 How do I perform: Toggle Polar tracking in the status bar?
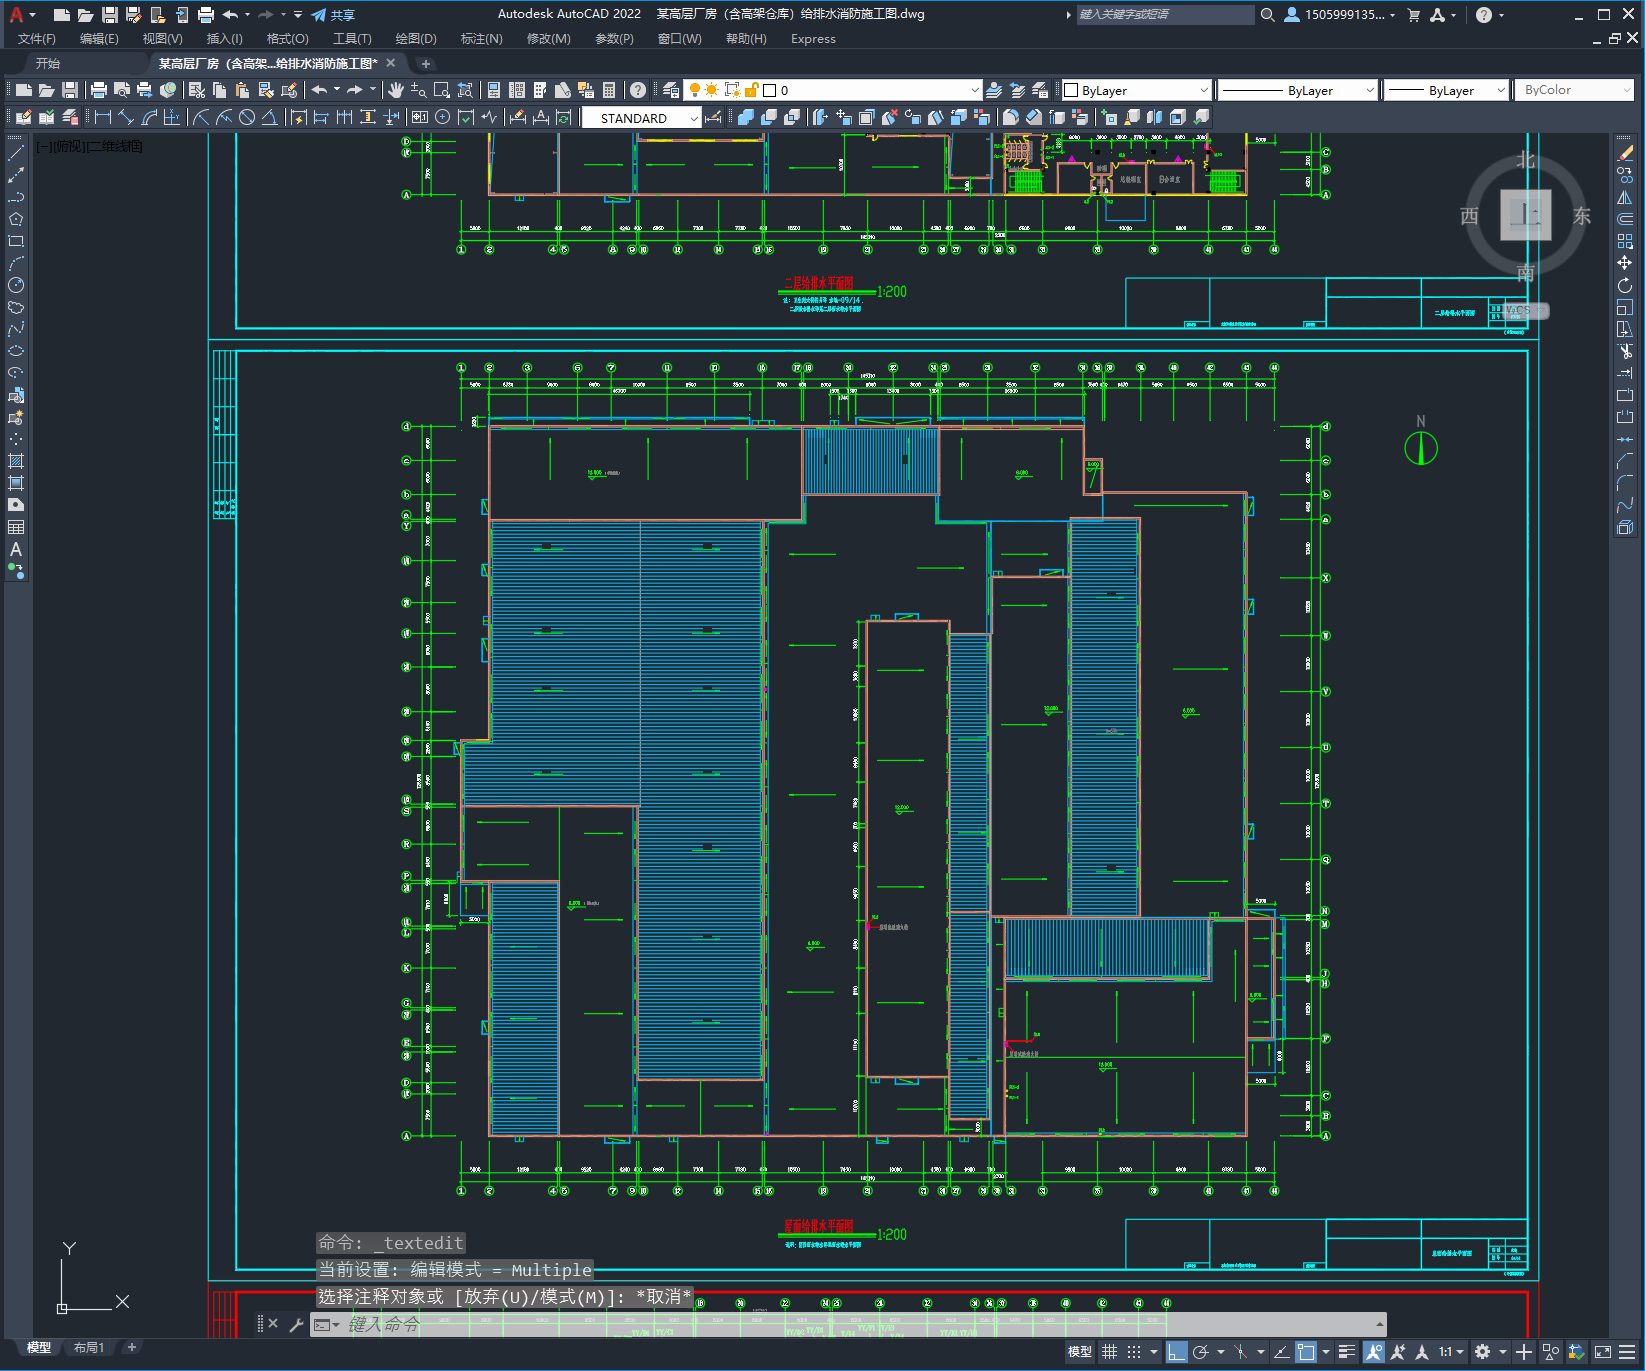[x=1201, y=1352]
